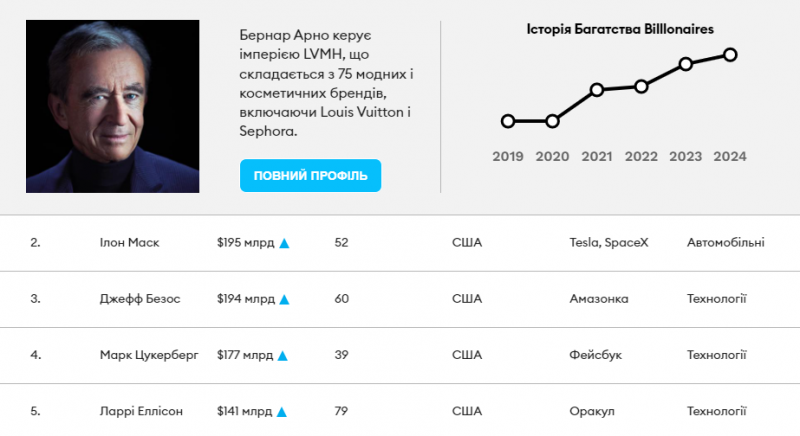
Task: Click the Амазонка source text
Action: point(599,299)
